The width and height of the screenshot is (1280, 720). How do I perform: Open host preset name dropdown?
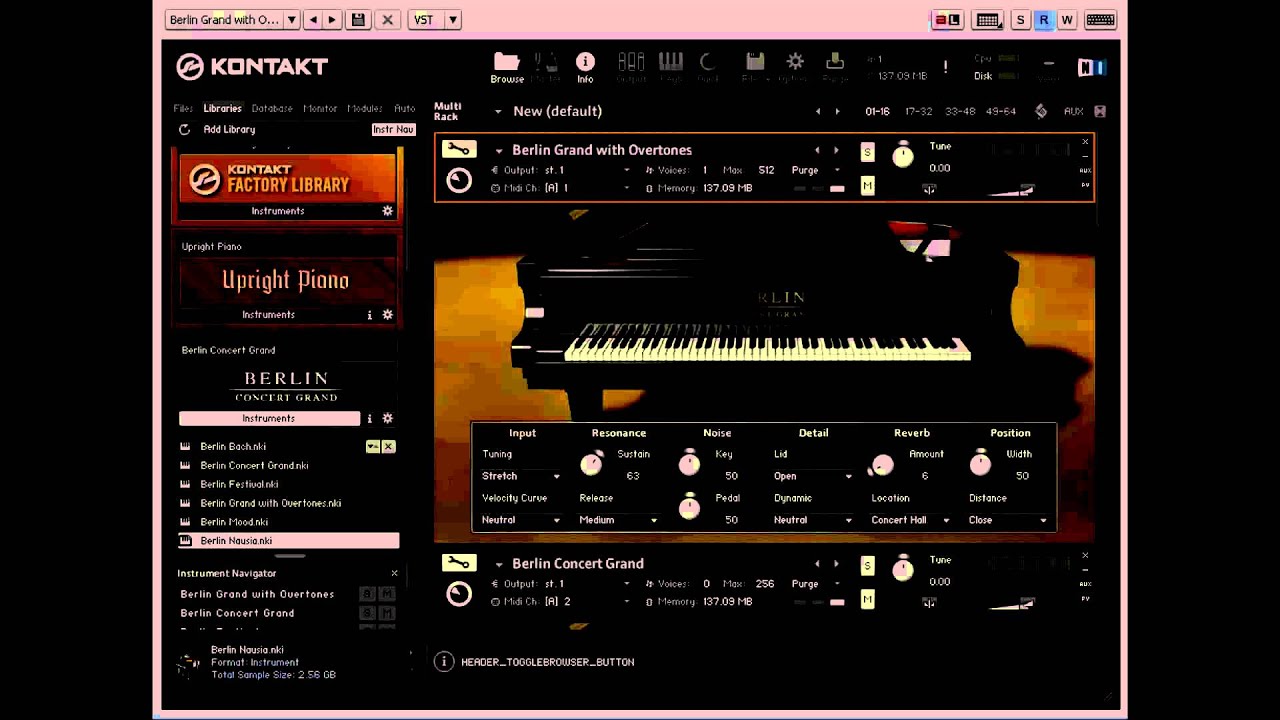[x=291, y=20]
